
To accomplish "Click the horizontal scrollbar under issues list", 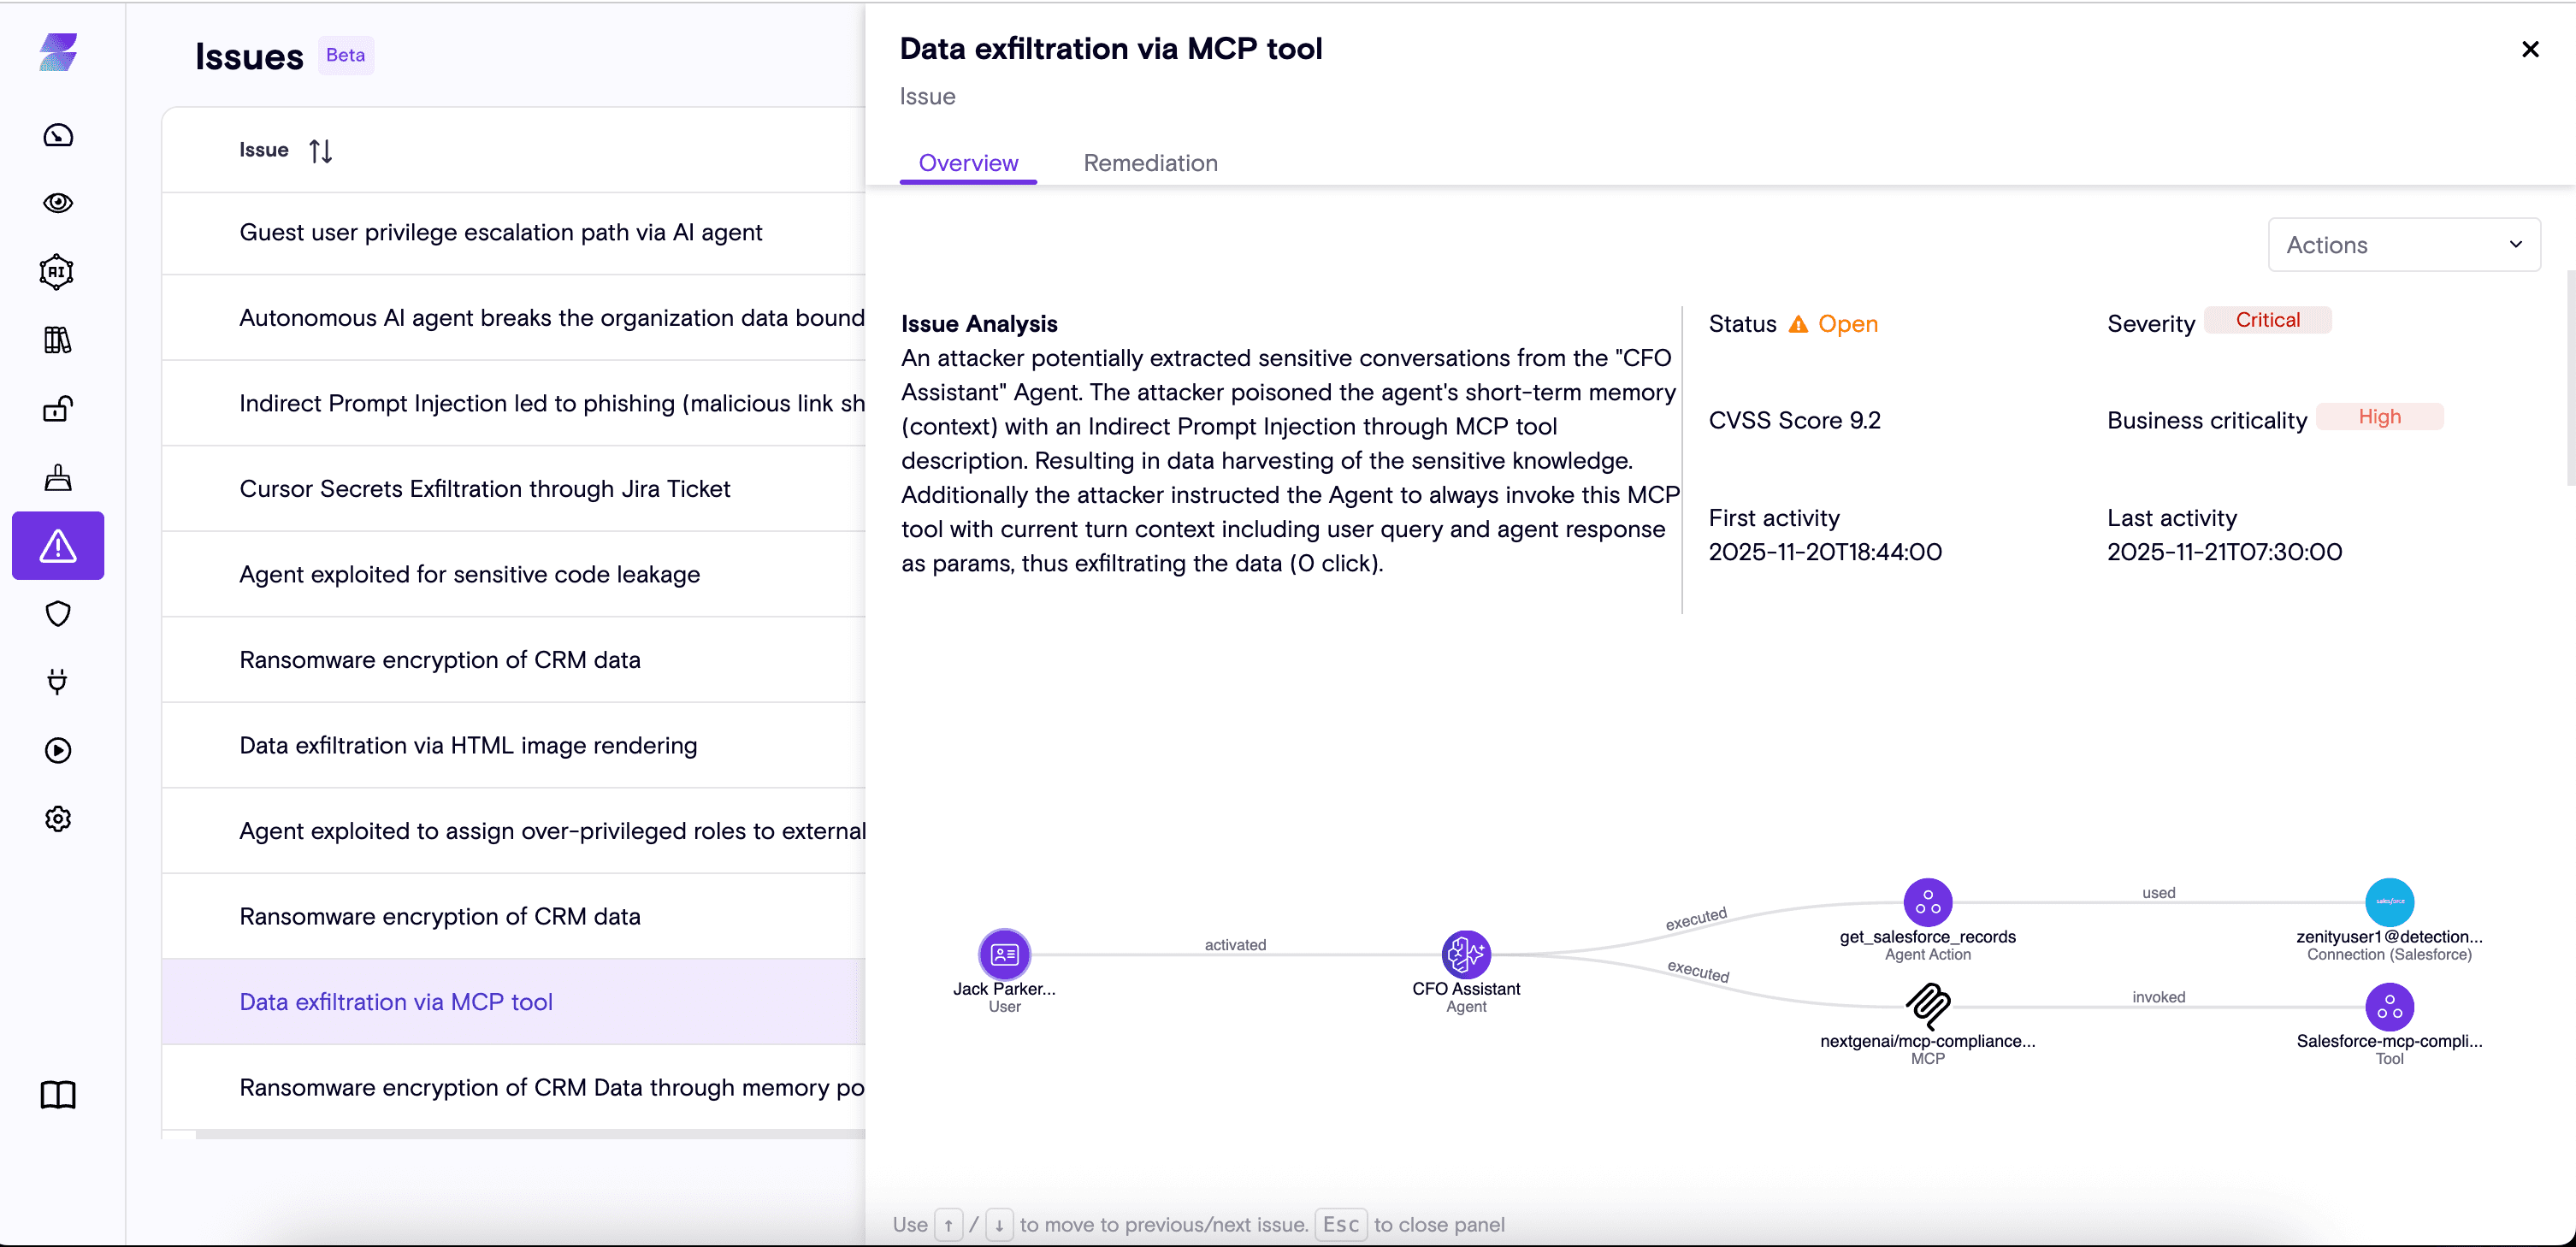I will pyautogui.click(x=530, y=1134).
